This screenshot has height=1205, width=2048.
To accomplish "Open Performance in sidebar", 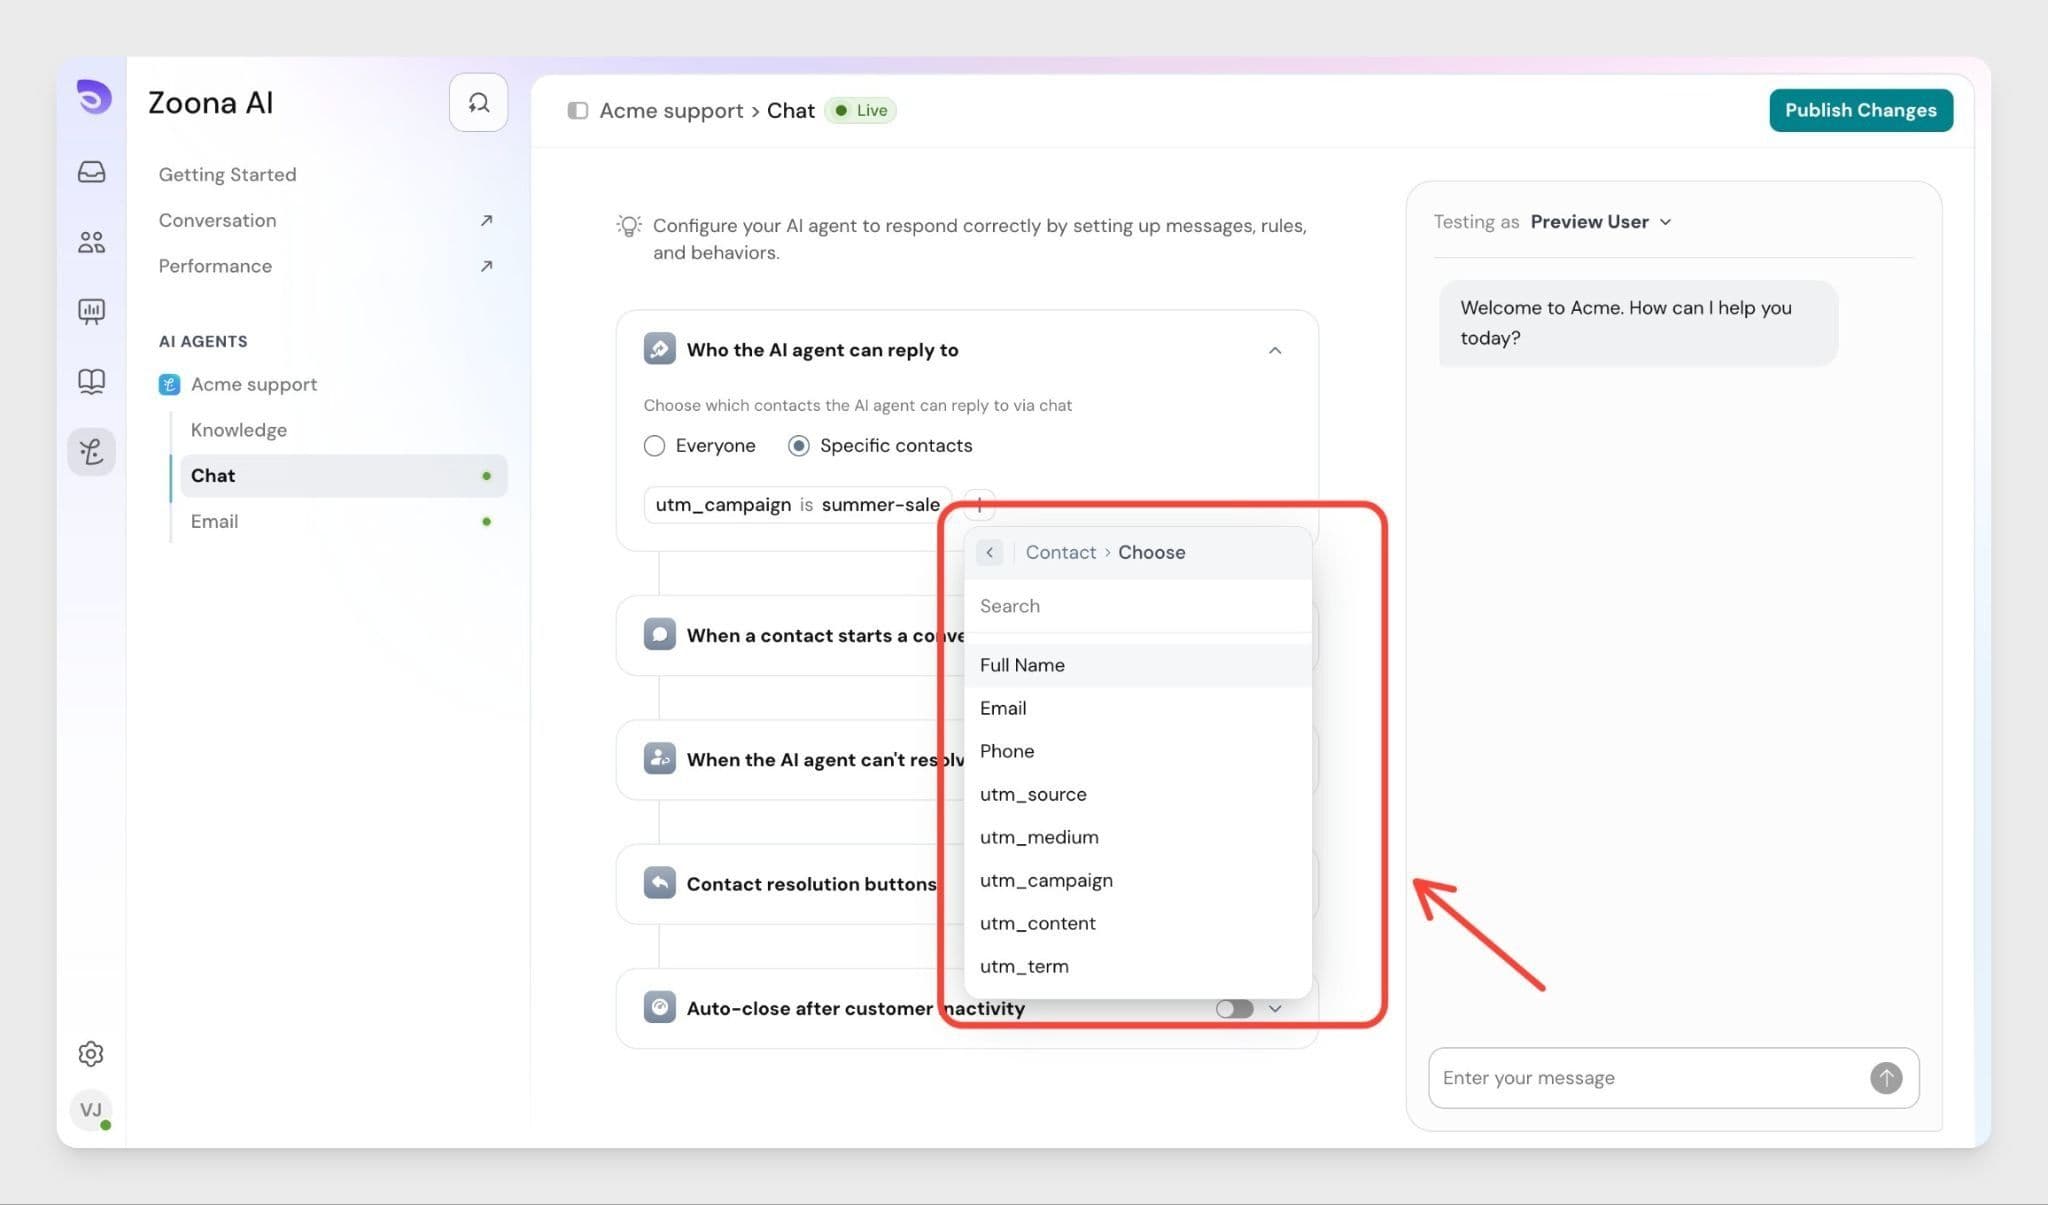I will (x=215, y=266).
